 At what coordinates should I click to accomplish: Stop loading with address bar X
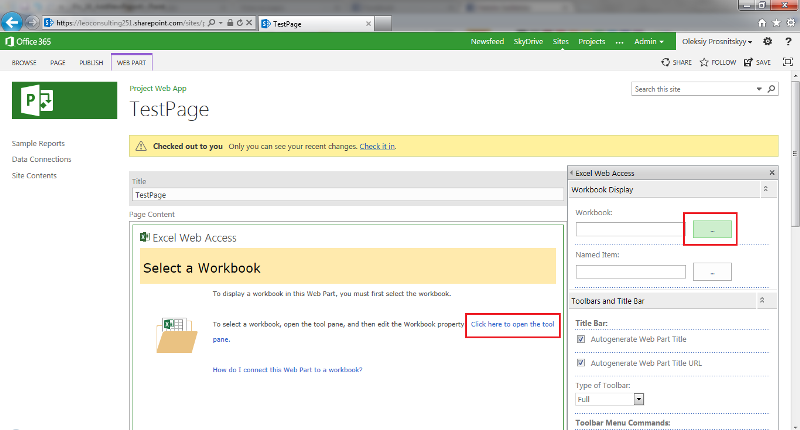pos(249,22)
